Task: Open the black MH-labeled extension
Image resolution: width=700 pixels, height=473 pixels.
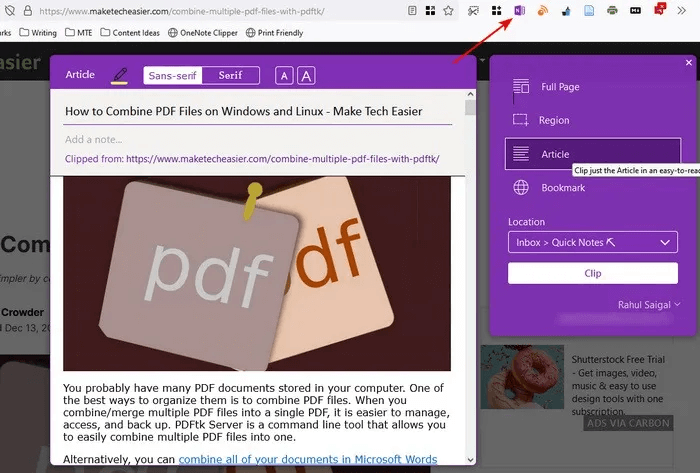Action: 635,10
